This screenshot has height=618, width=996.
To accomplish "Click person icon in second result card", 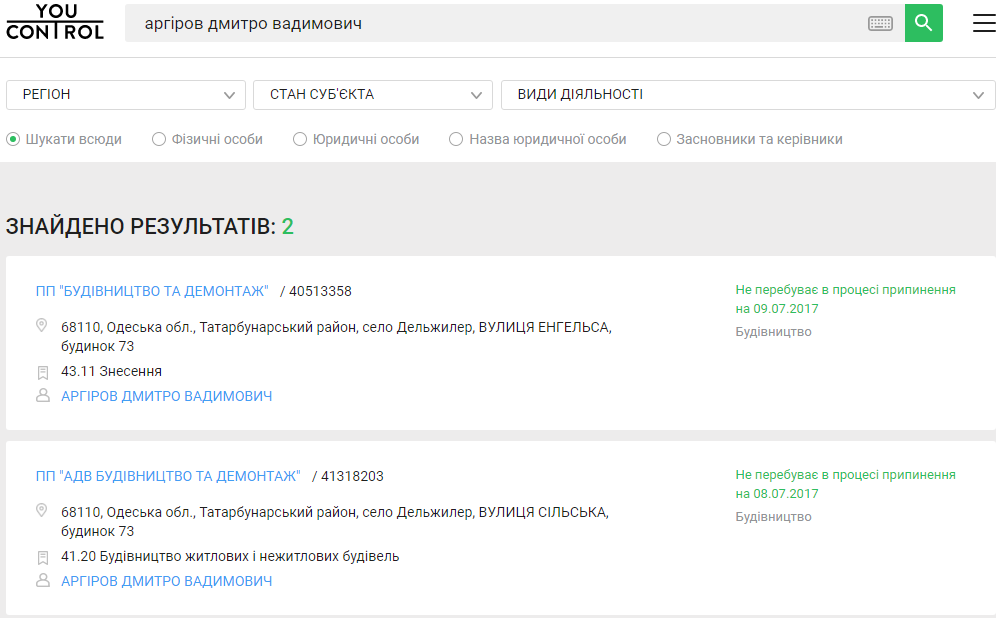I will tap(42, 581).
